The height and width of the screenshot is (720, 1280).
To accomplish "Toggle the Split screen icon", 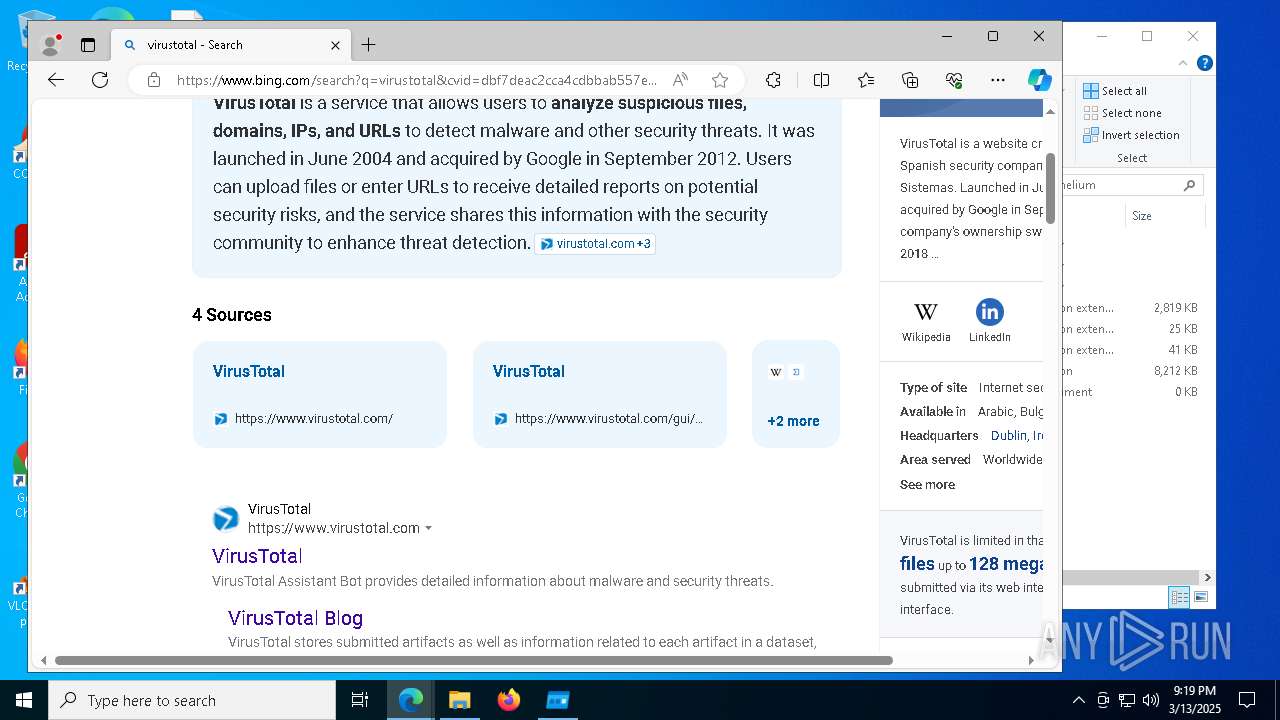I will click(821, 80).
